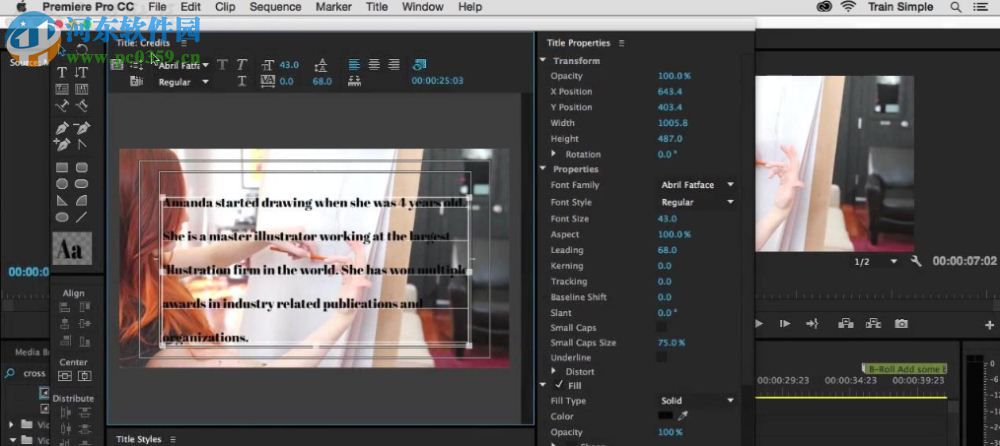Open the Font Family dropdown in Properties
The height and width of the screenshot is (446, 1000).
point(697,185)
